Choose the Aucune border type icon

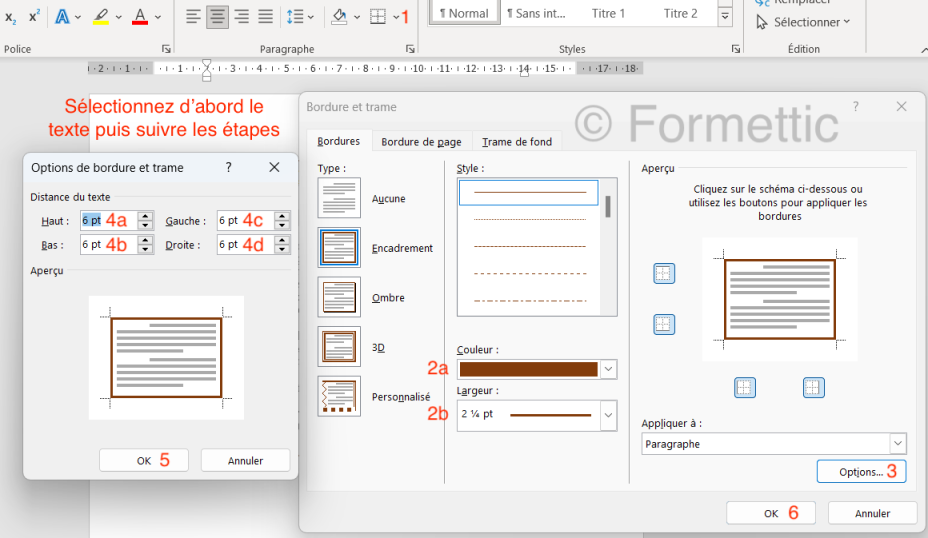pos(339,198)
